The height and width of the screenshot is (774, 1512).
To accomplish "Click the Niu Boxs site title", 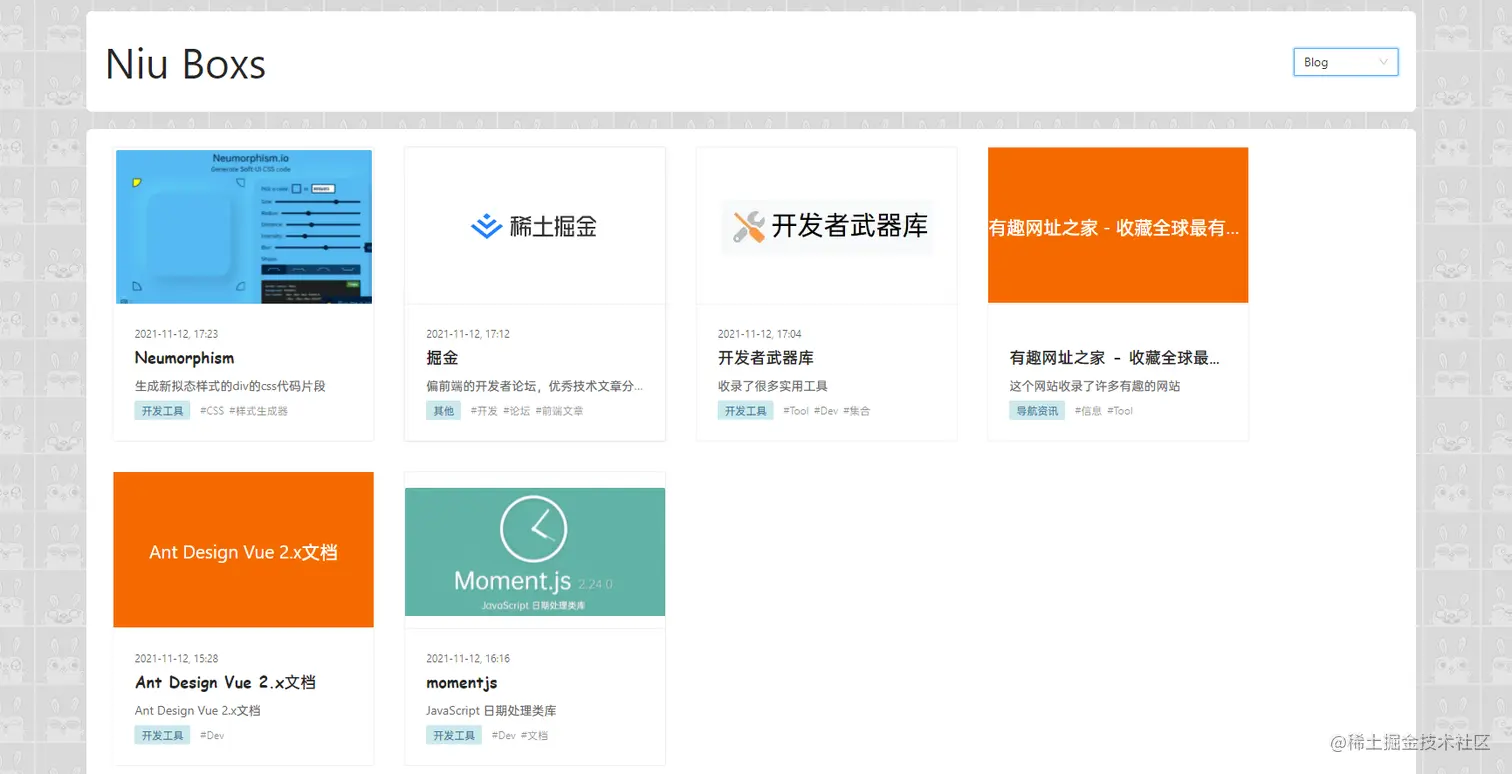I will 186,64.
